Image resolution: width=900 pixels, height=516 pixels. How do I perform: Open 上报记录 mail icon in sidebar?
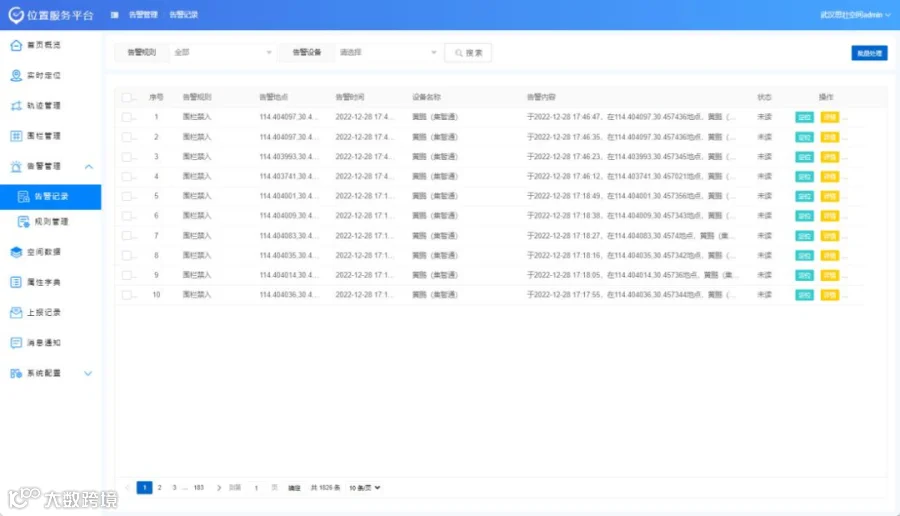pyautogui.click(x=16, y=312)
